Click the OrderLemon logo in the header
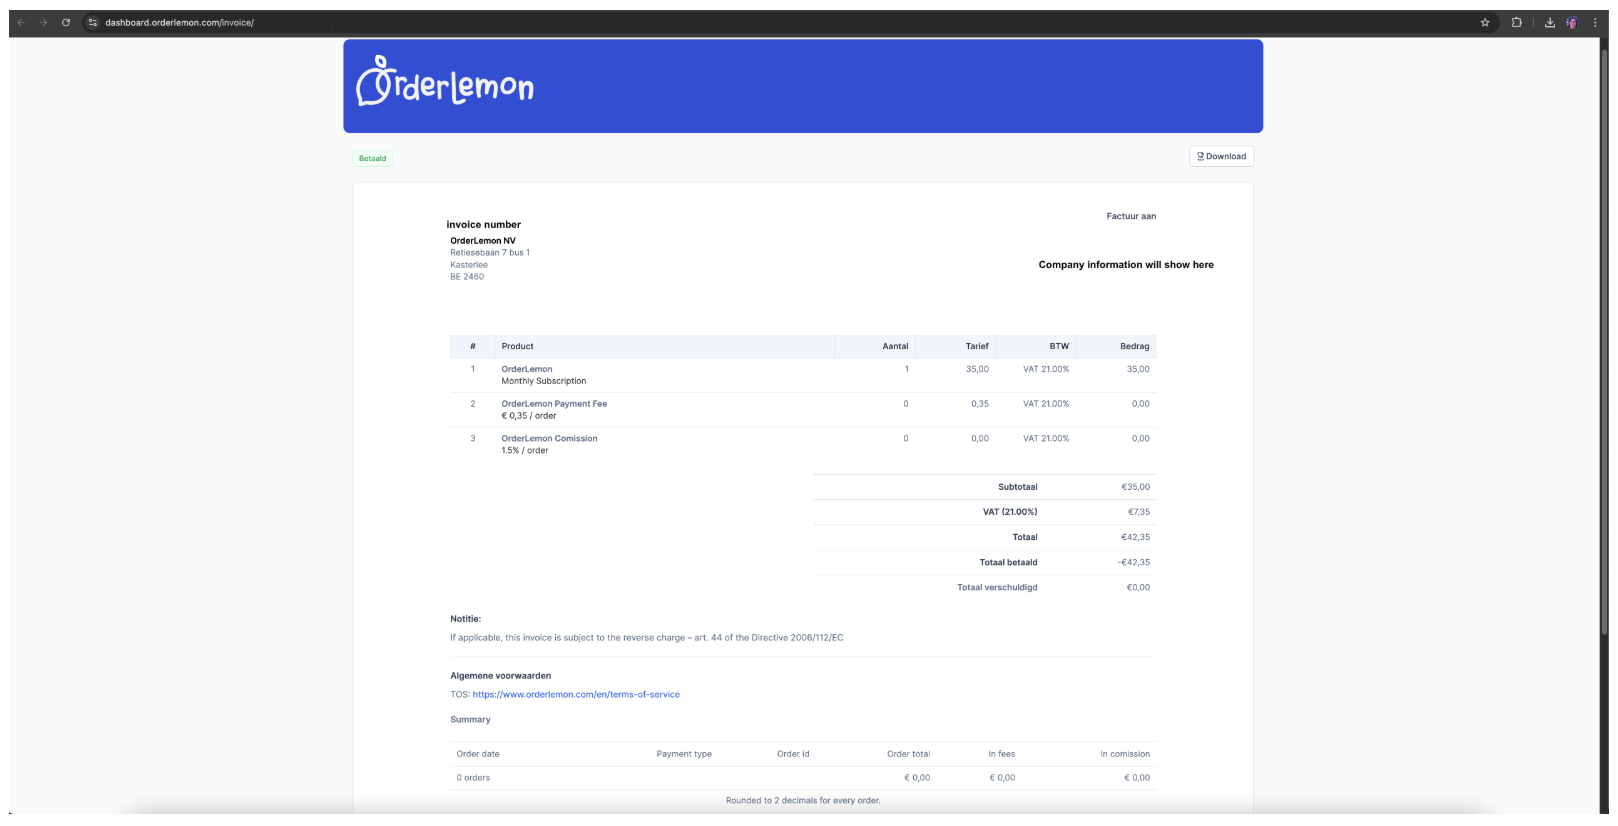Image resolution: width=1618 pixels, height=826 pixels. 445,82
